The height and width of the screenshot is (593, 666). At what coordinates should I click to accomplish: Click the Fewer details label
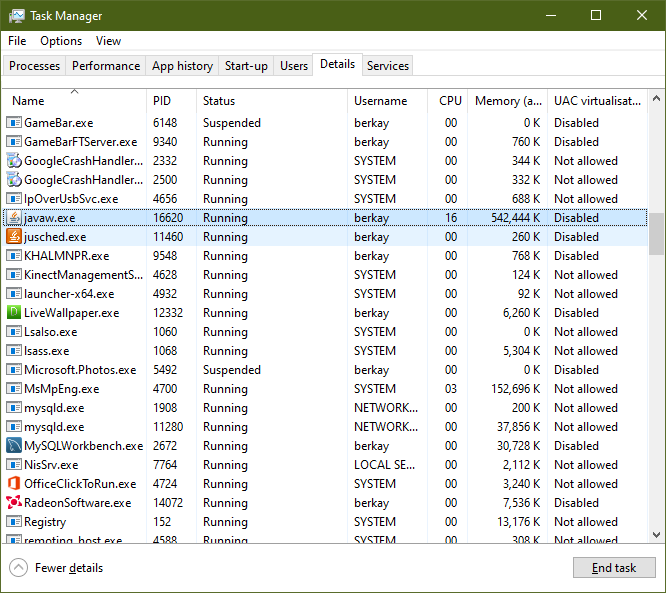(69, 568)
